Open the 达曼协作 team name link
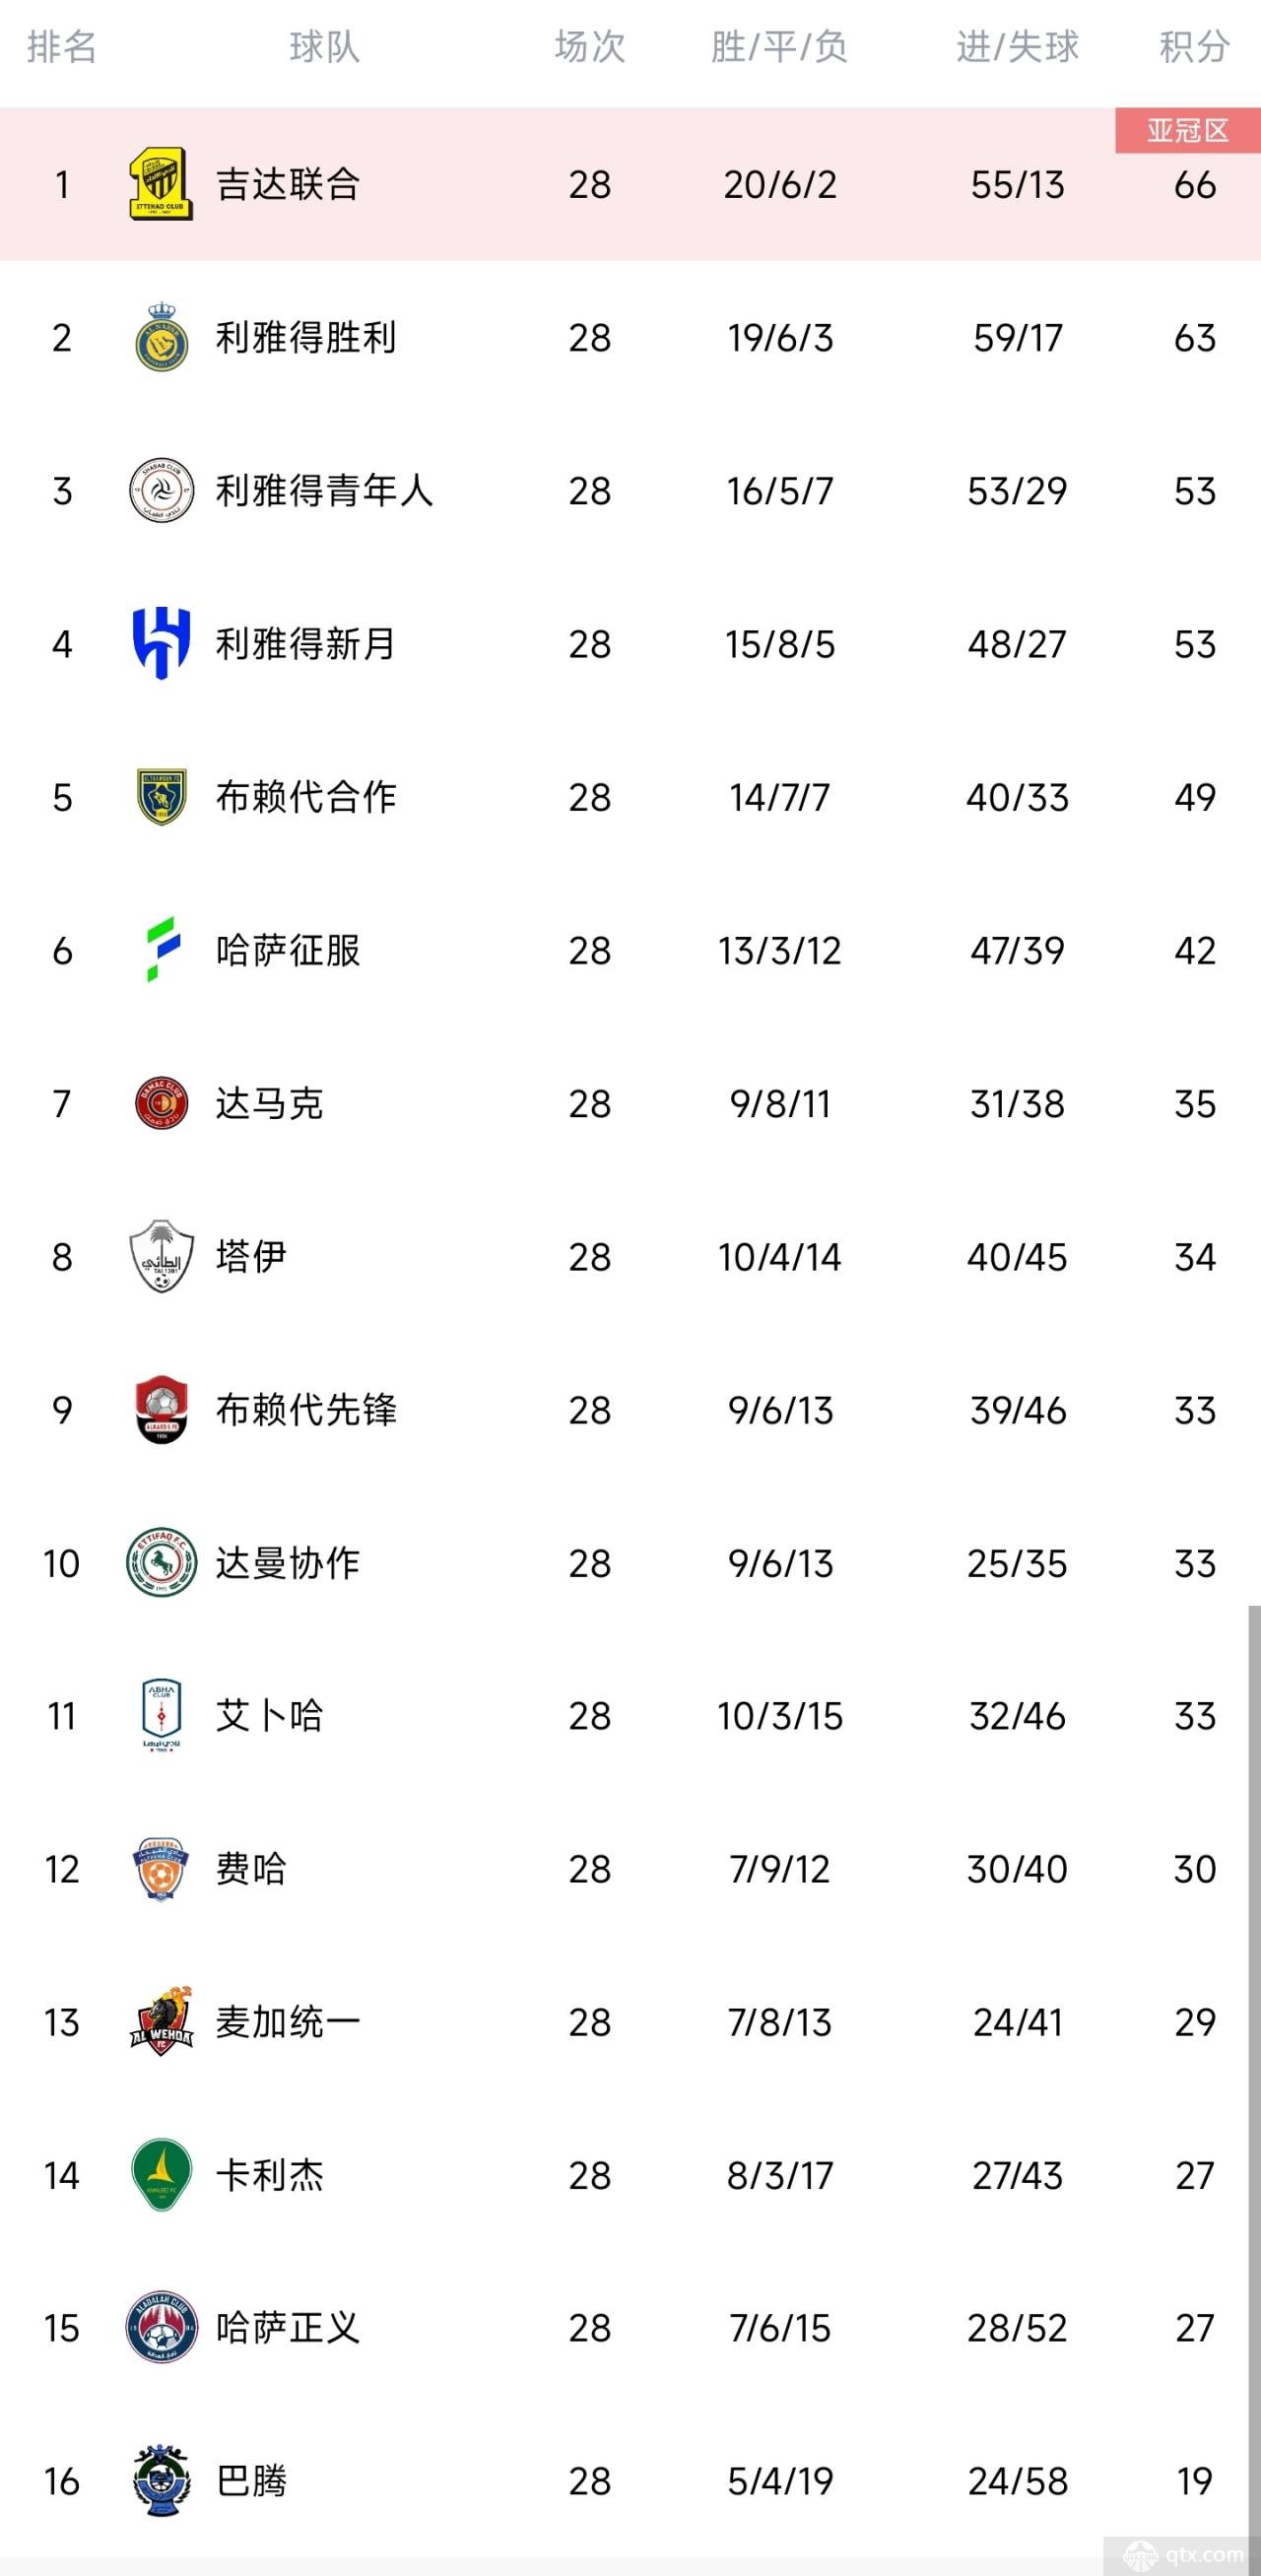The image size is (1261, 2576). pyautogui.click(x=288, y=1563)
